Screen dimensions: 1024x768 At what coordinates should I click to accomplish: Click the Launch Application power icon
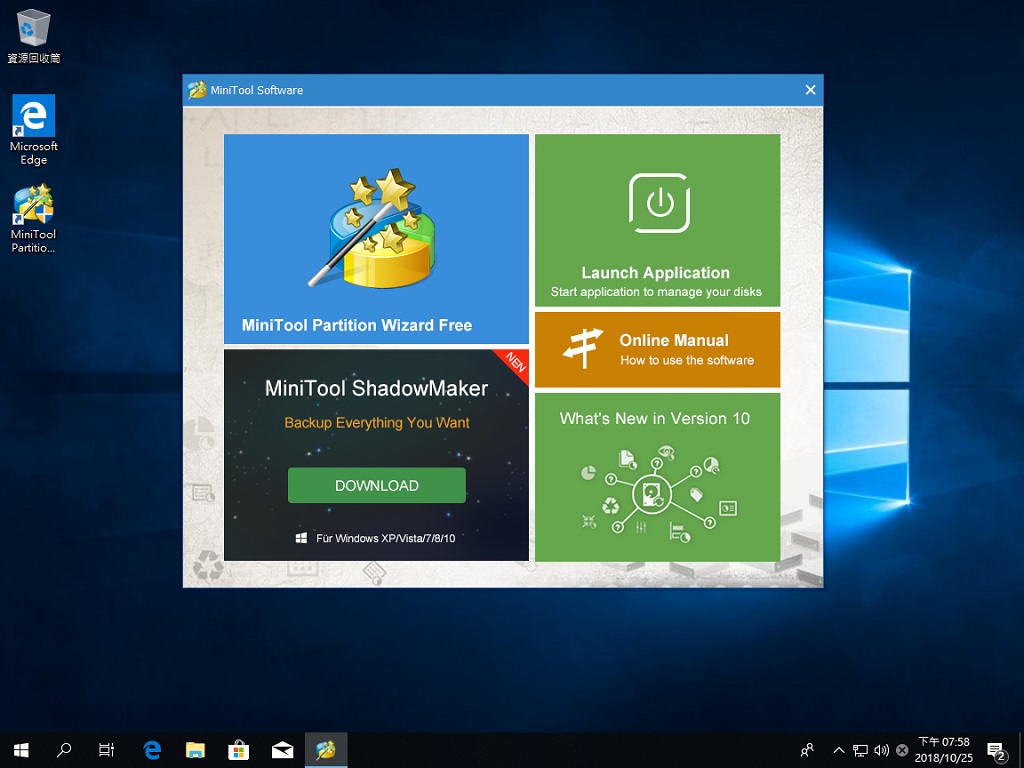[659, 203]
